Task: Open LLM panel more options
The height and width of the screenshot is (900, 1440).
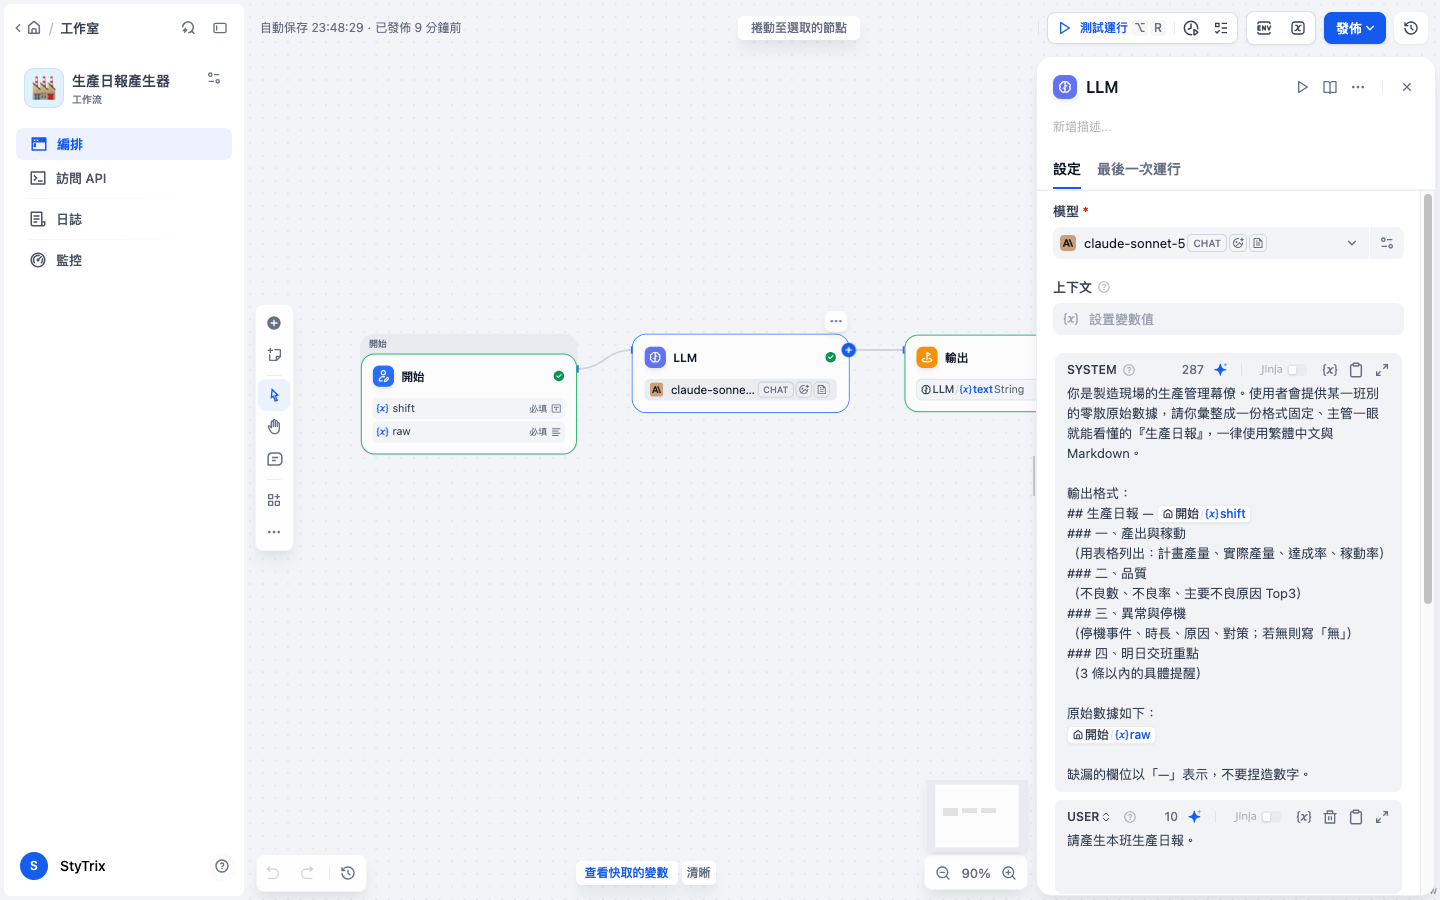Action: 1358,87
